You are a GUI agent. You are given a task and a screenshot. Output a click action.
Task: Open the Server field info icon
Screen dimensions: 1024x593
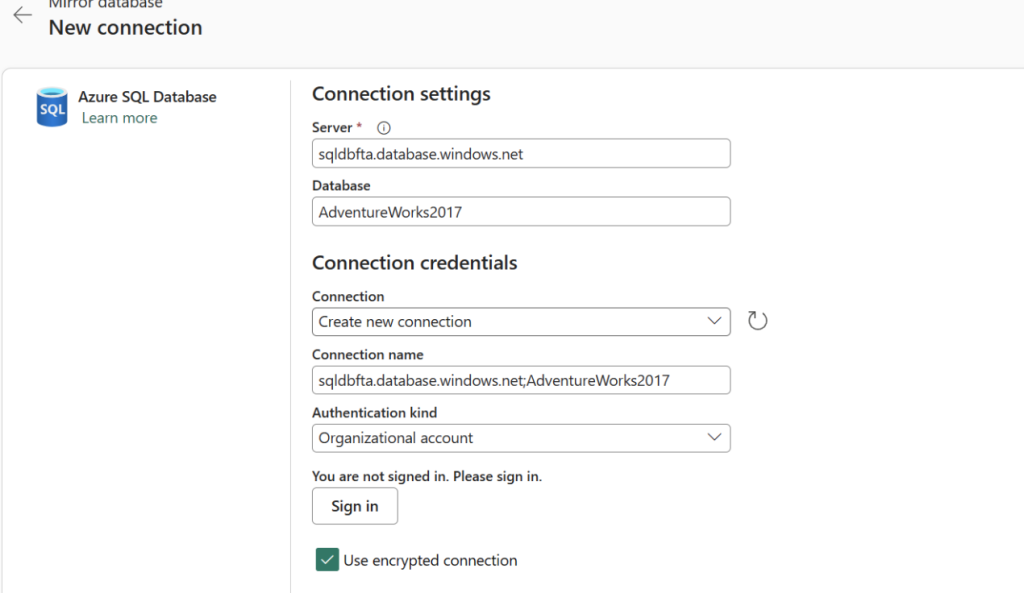click(x=384, y=128)
